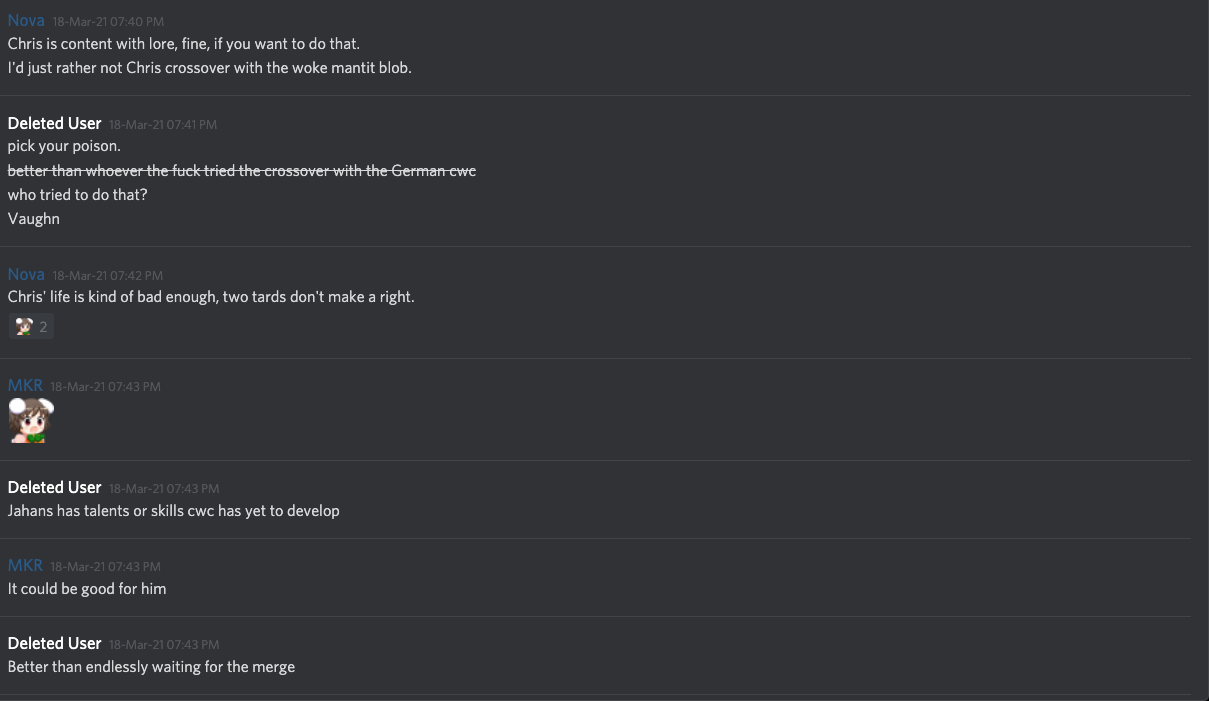The width and height of the screenshot is (1209, 701).
Task: Click 'Better than endlessly waiting for the merge'
Action: 151,667
